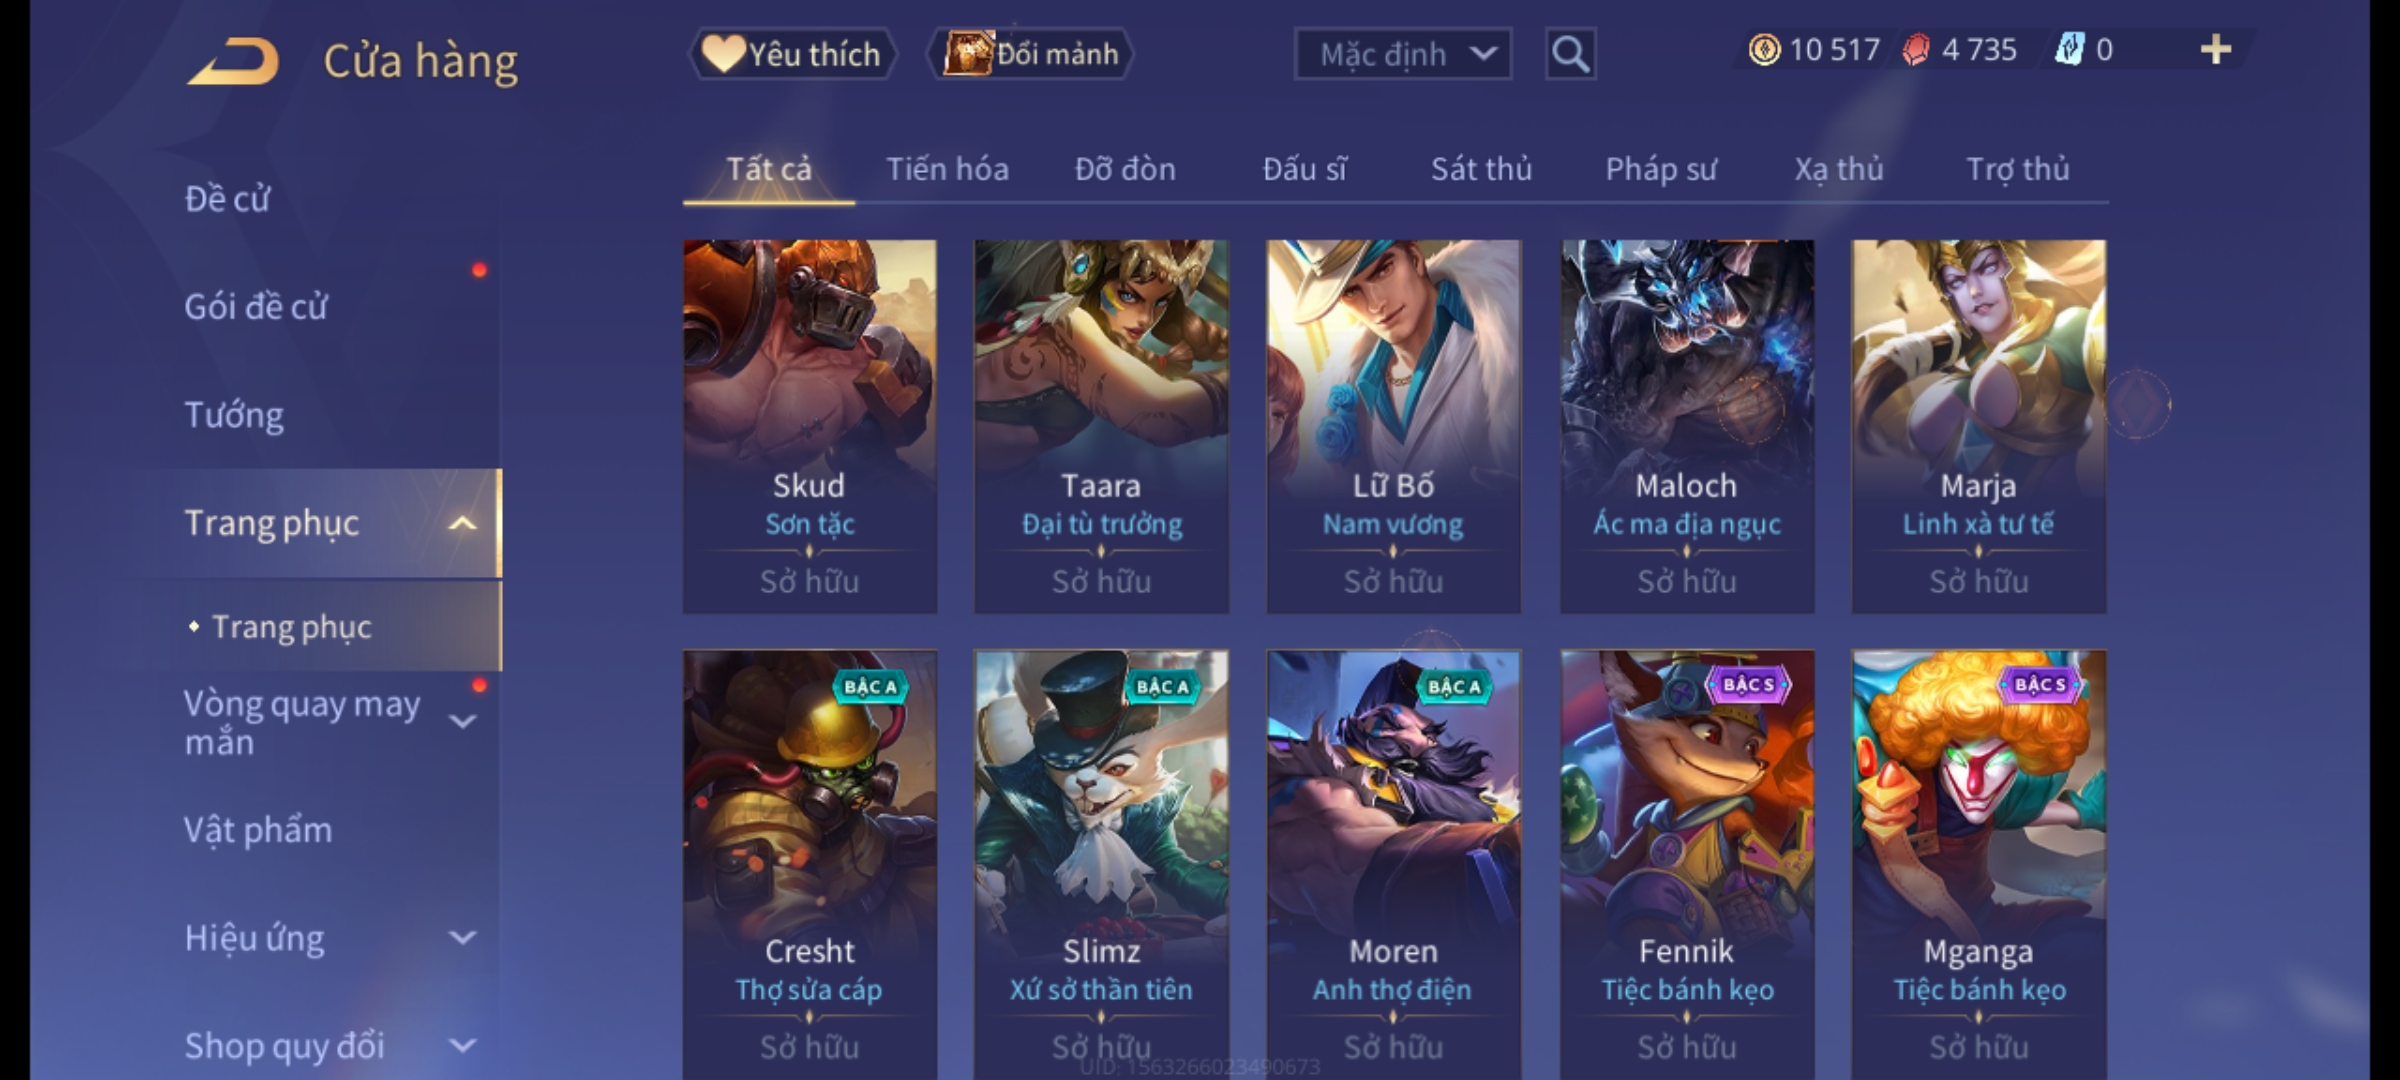
Task: Open Yêu thích favorites heart button
Action: (x=792, y=54)
